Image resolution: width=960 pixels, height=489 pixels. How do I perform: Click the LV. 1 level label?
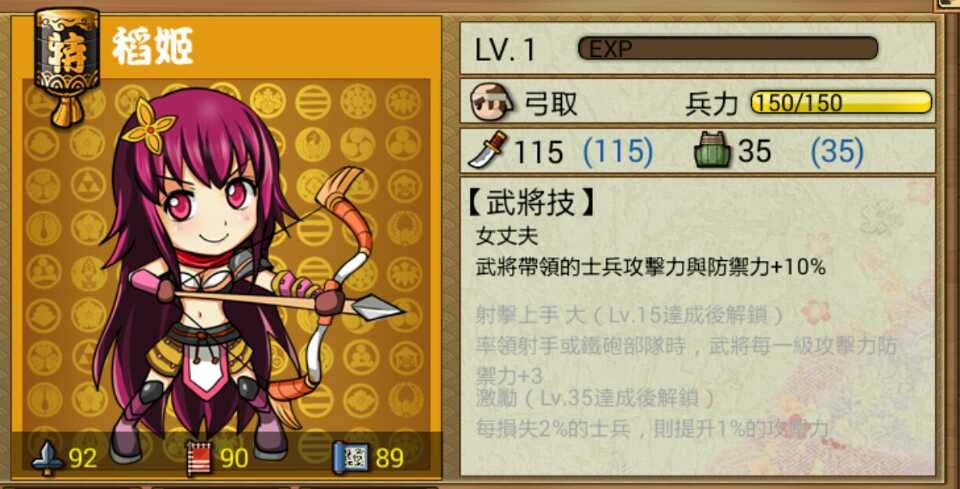(504, 50)
